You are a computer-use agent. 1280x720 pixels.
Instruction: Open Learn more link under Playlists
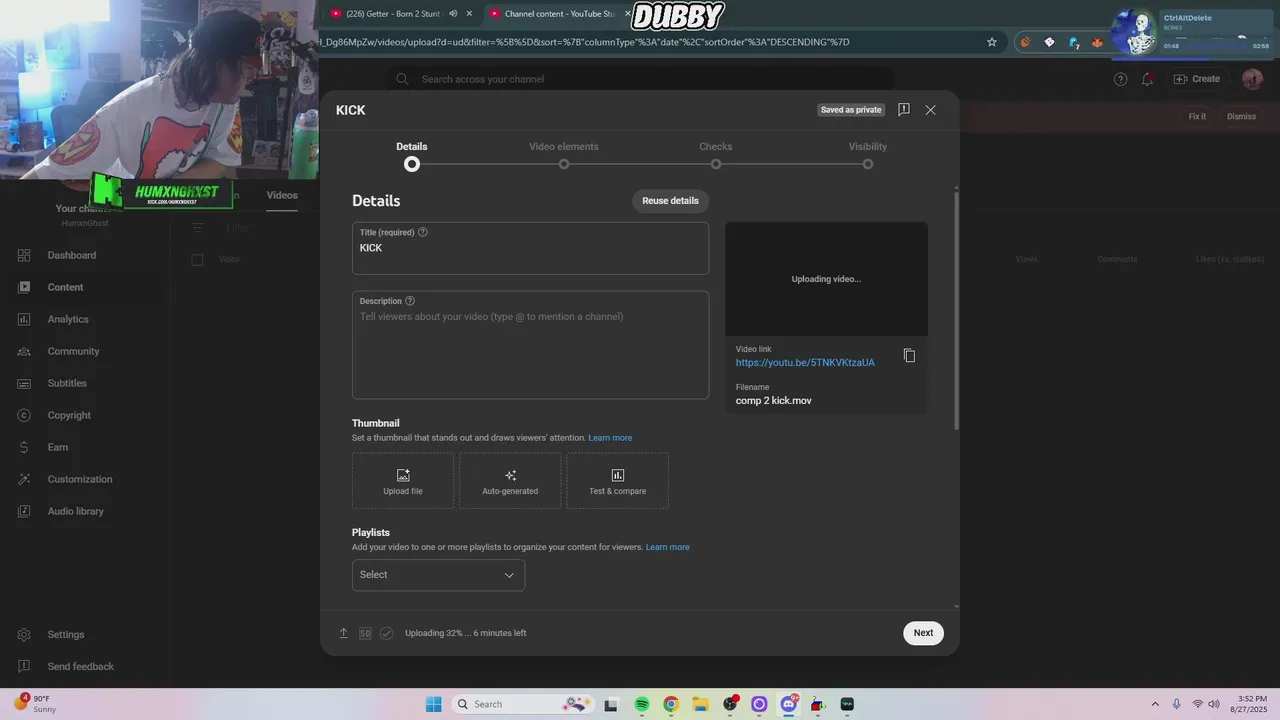coord(667,547)
